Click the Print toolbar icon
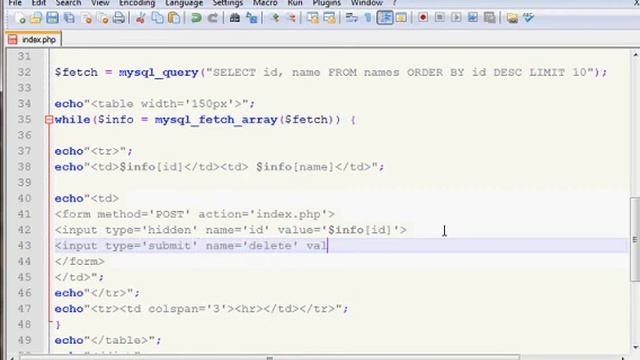 [119, 18]
